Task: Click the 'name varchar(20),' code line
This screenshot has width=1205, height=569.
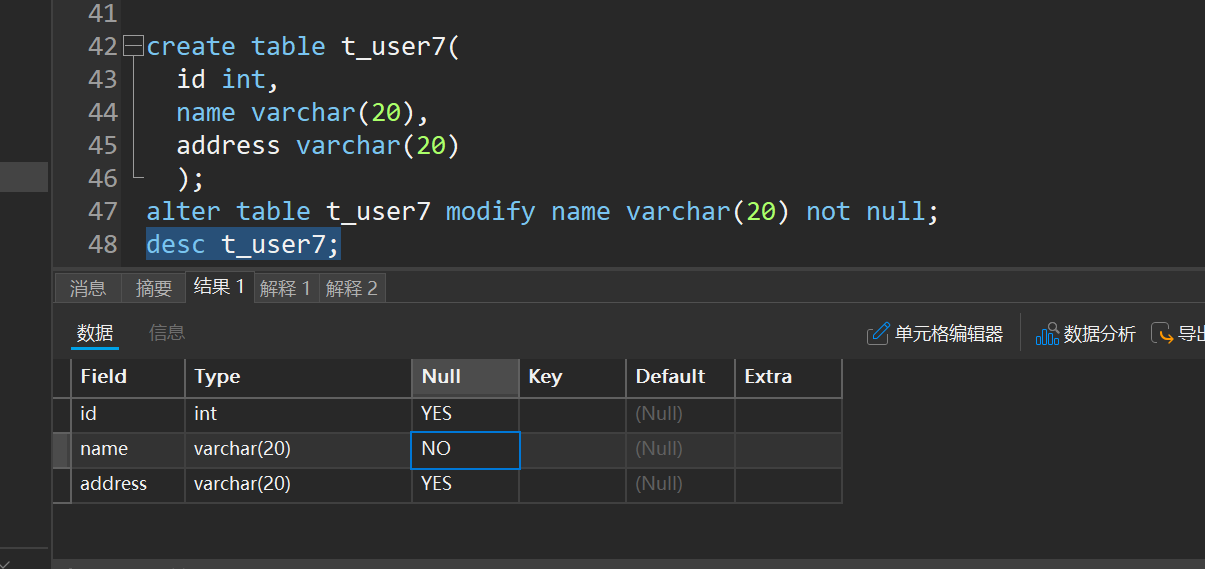Action: [303, 113]
